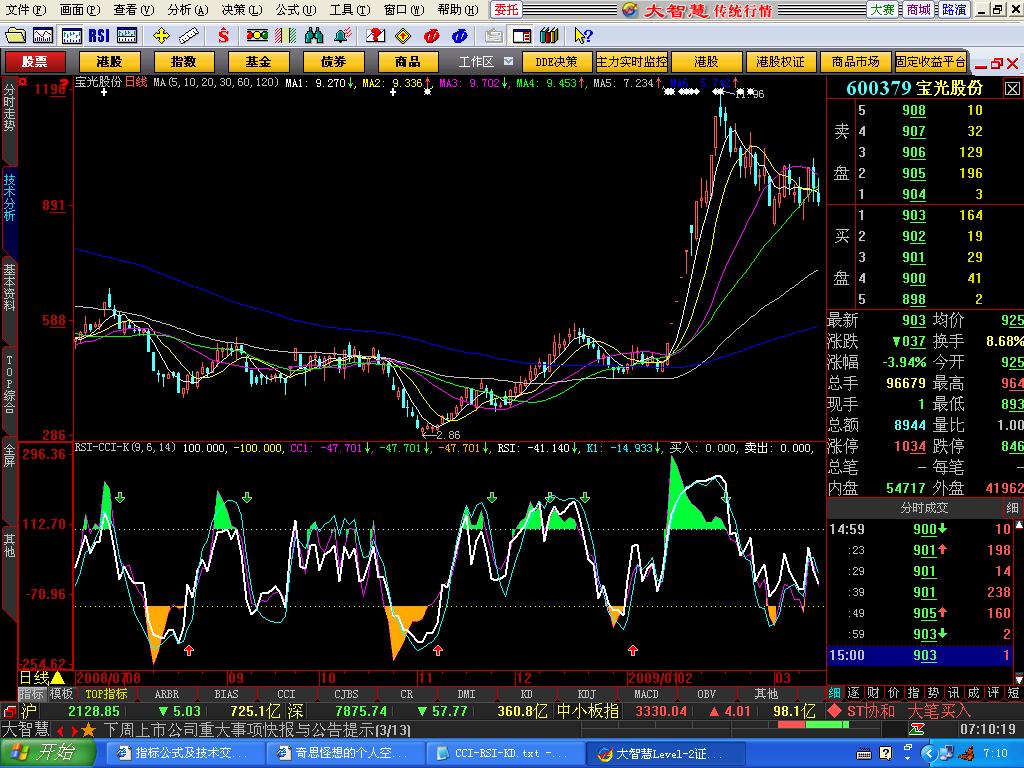Open the alarm bell alert icon

(344, 35)
